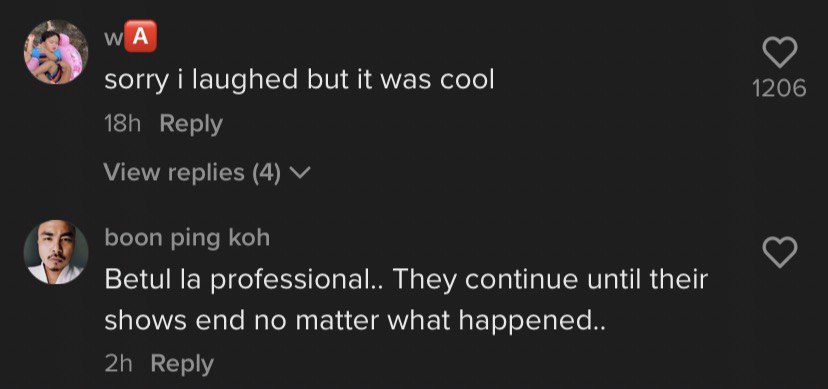
Task: Reply to the 18h comment
Action: click(x=191, y=125)
